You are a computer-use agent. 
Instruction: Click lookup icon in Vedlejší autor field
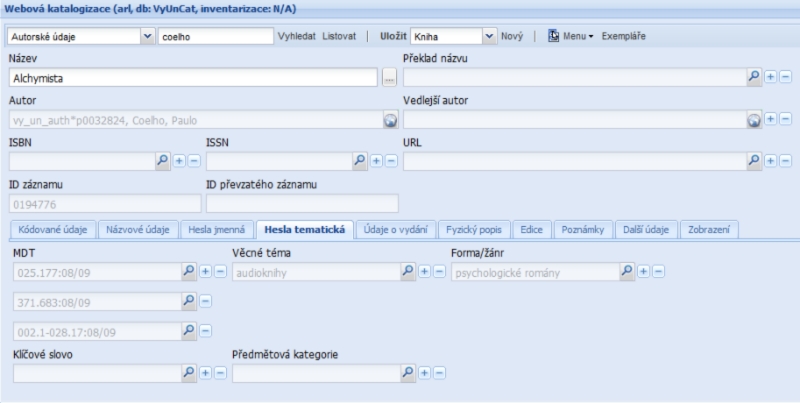pyautogui.click(x=754, y=120)
